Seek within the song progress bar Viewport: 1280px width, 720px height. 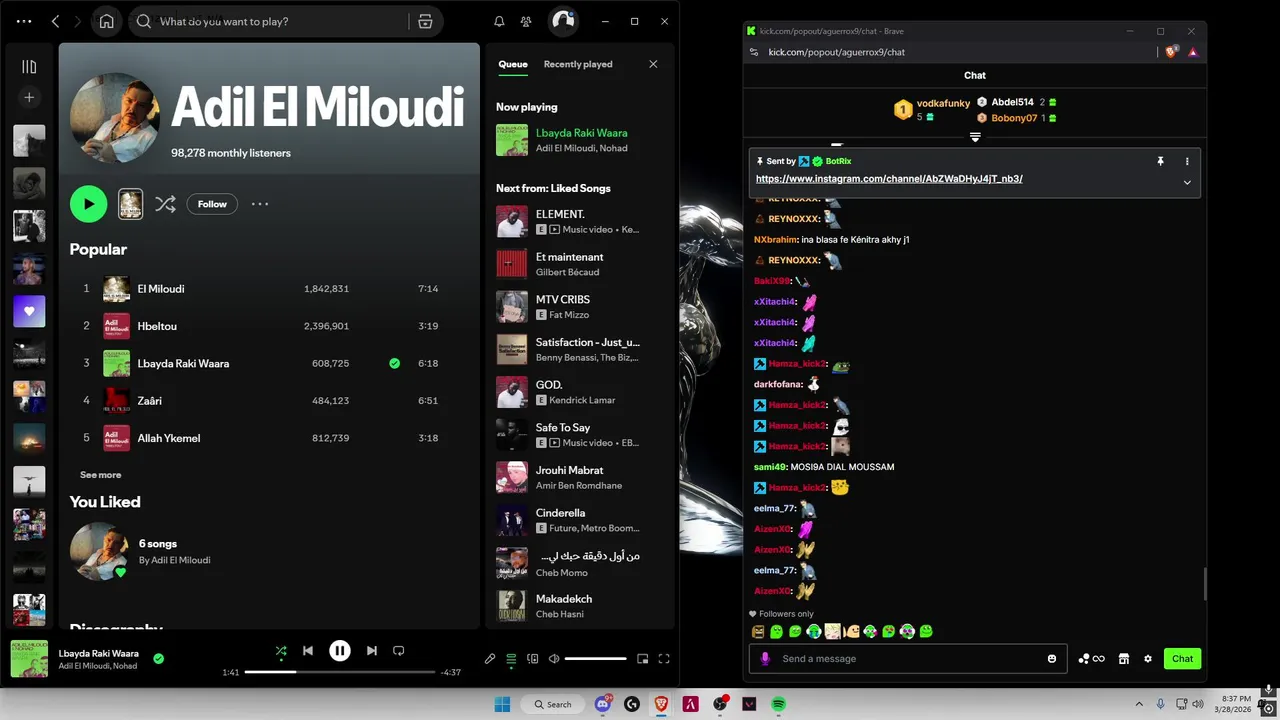339,672
